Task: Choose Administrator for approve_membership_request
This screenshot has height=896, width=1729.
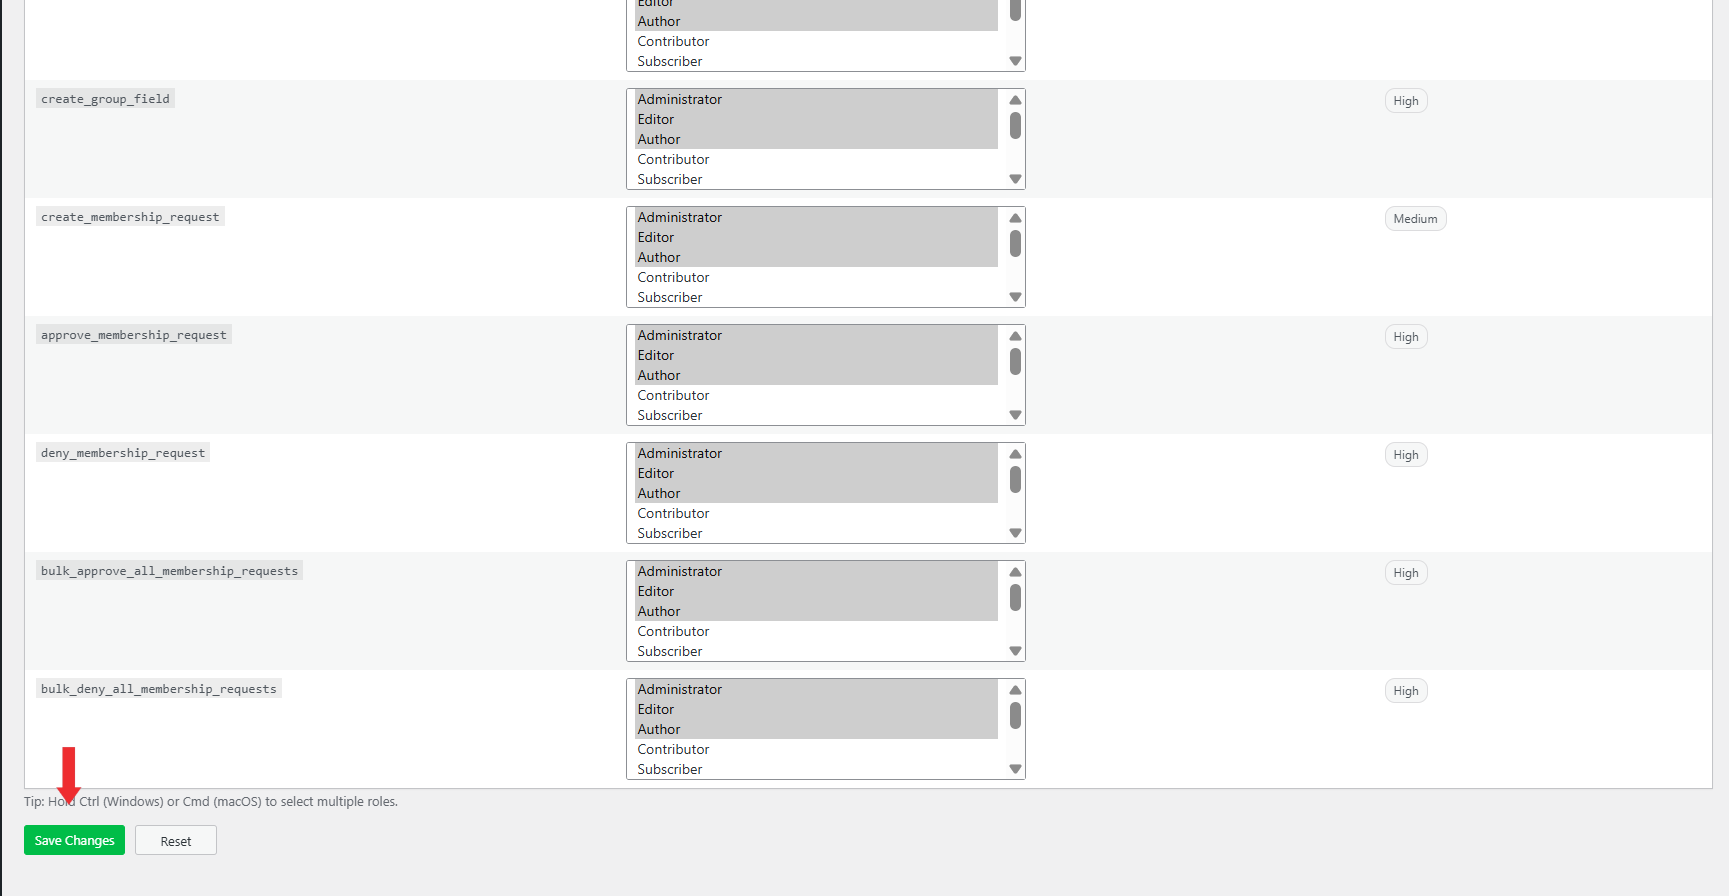Action: tap(680, 335)
